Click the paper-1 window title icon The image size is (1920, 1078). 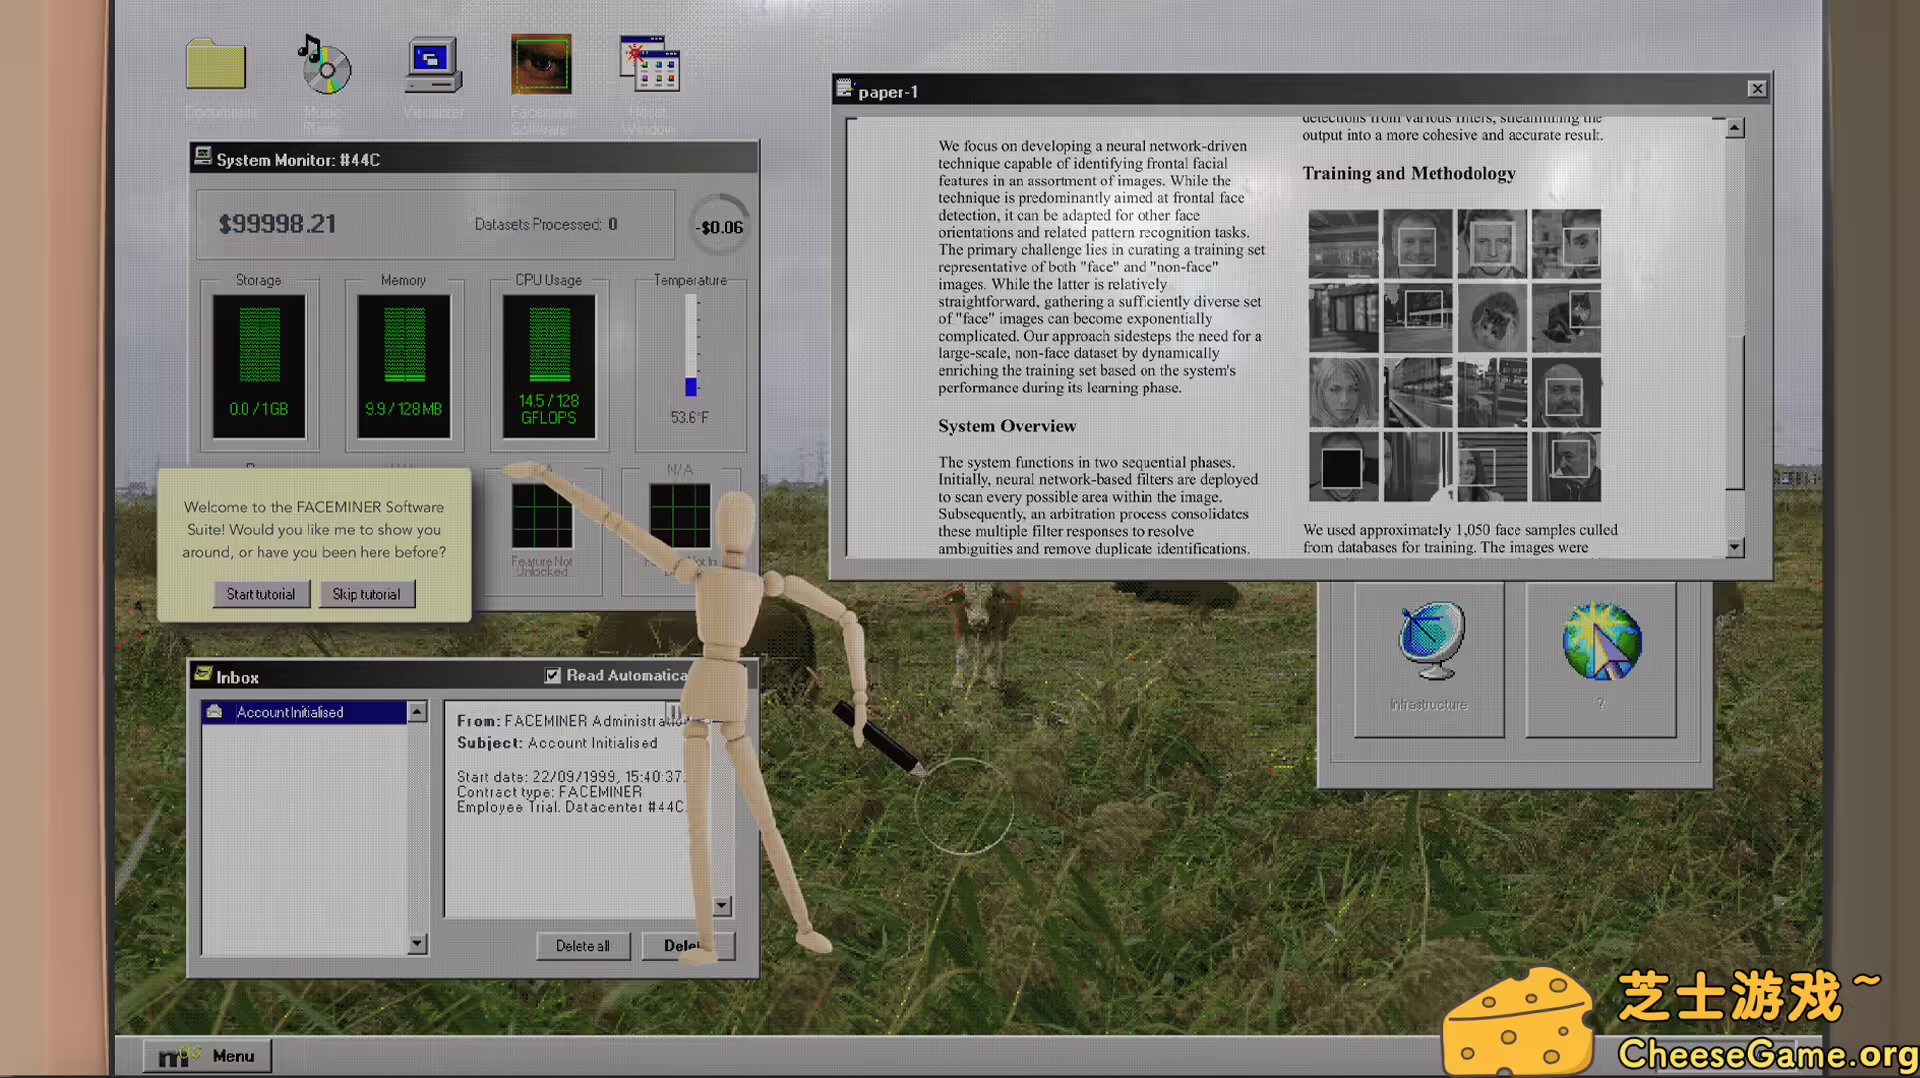point(845,89)
